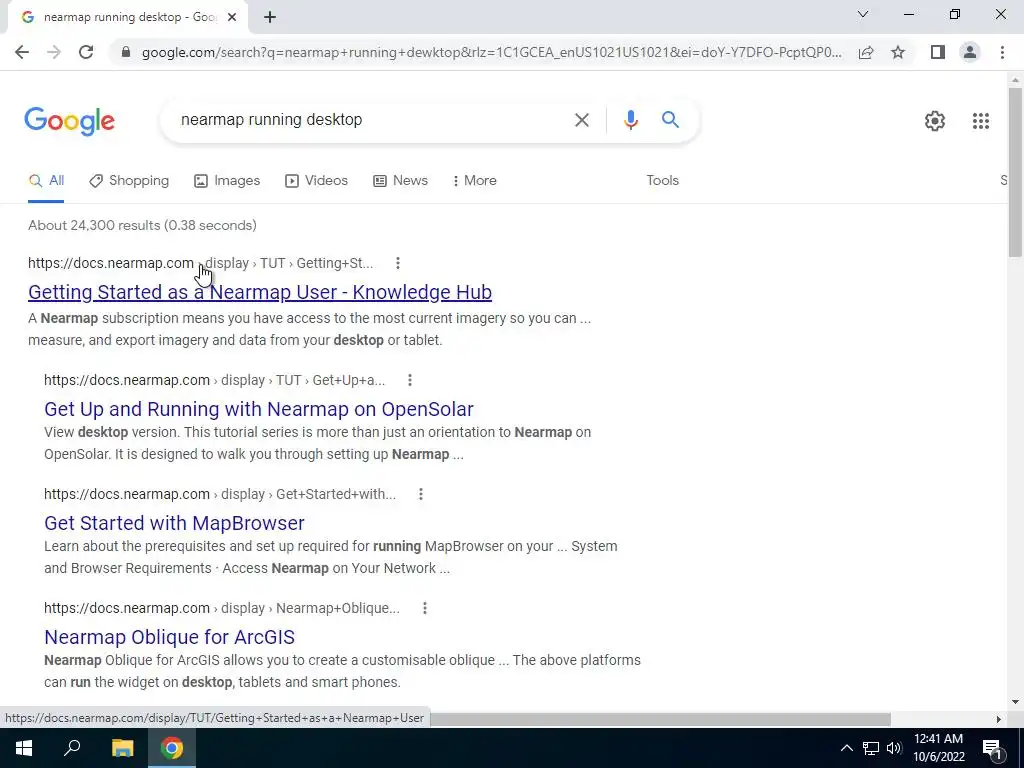Open options for Nearmap Oblique result
Viewport: 1024px width, 768px height.
(424, 608)
